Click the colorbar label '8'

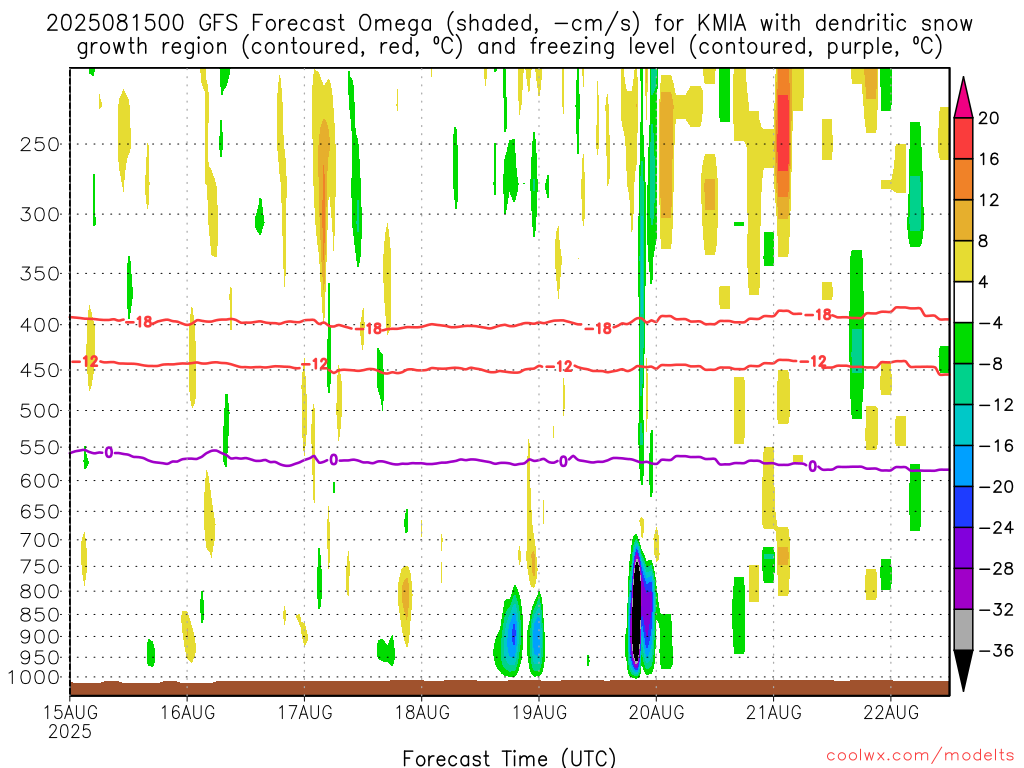(x=984, y=241)
